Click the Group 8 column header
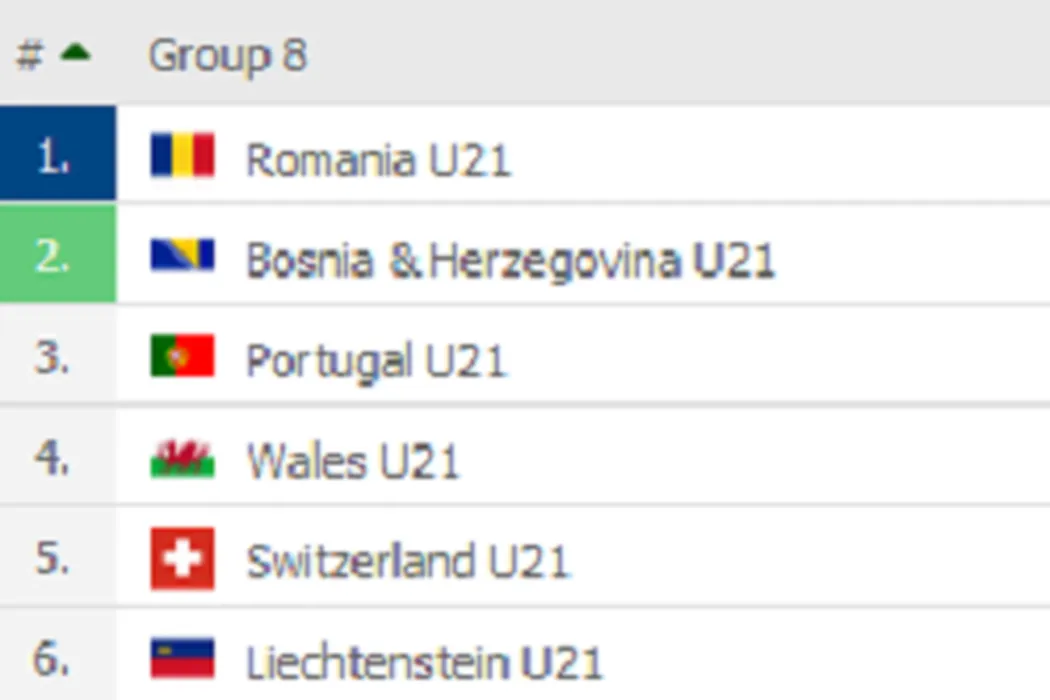This screenshot has height=700, width=1050. [227, 55]
